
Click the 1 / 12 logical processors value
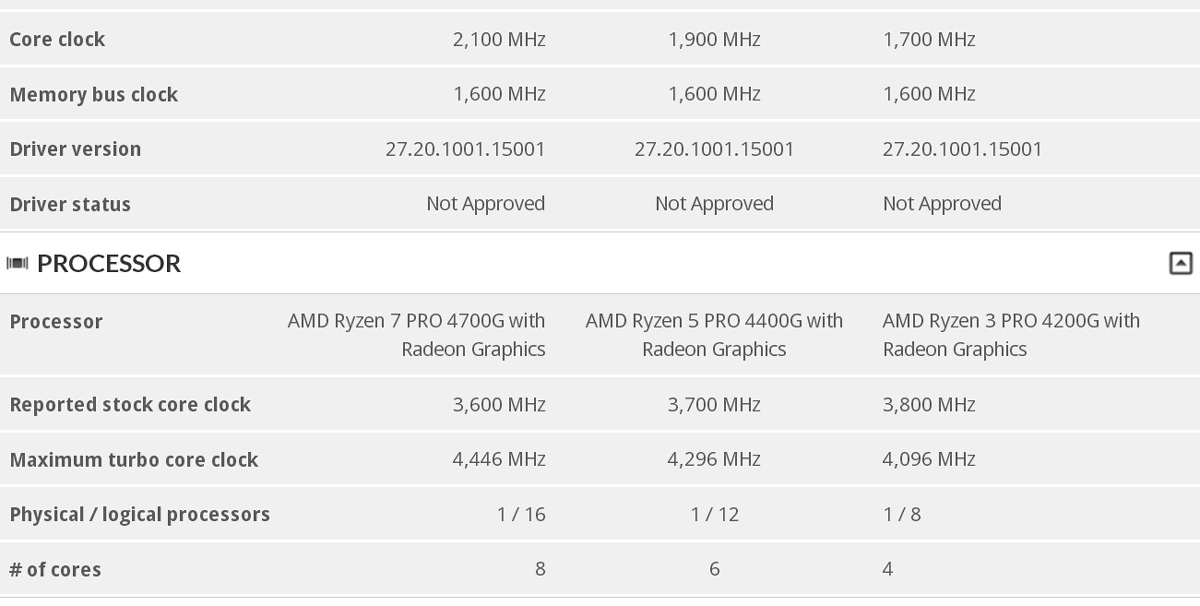click(714, 515)
